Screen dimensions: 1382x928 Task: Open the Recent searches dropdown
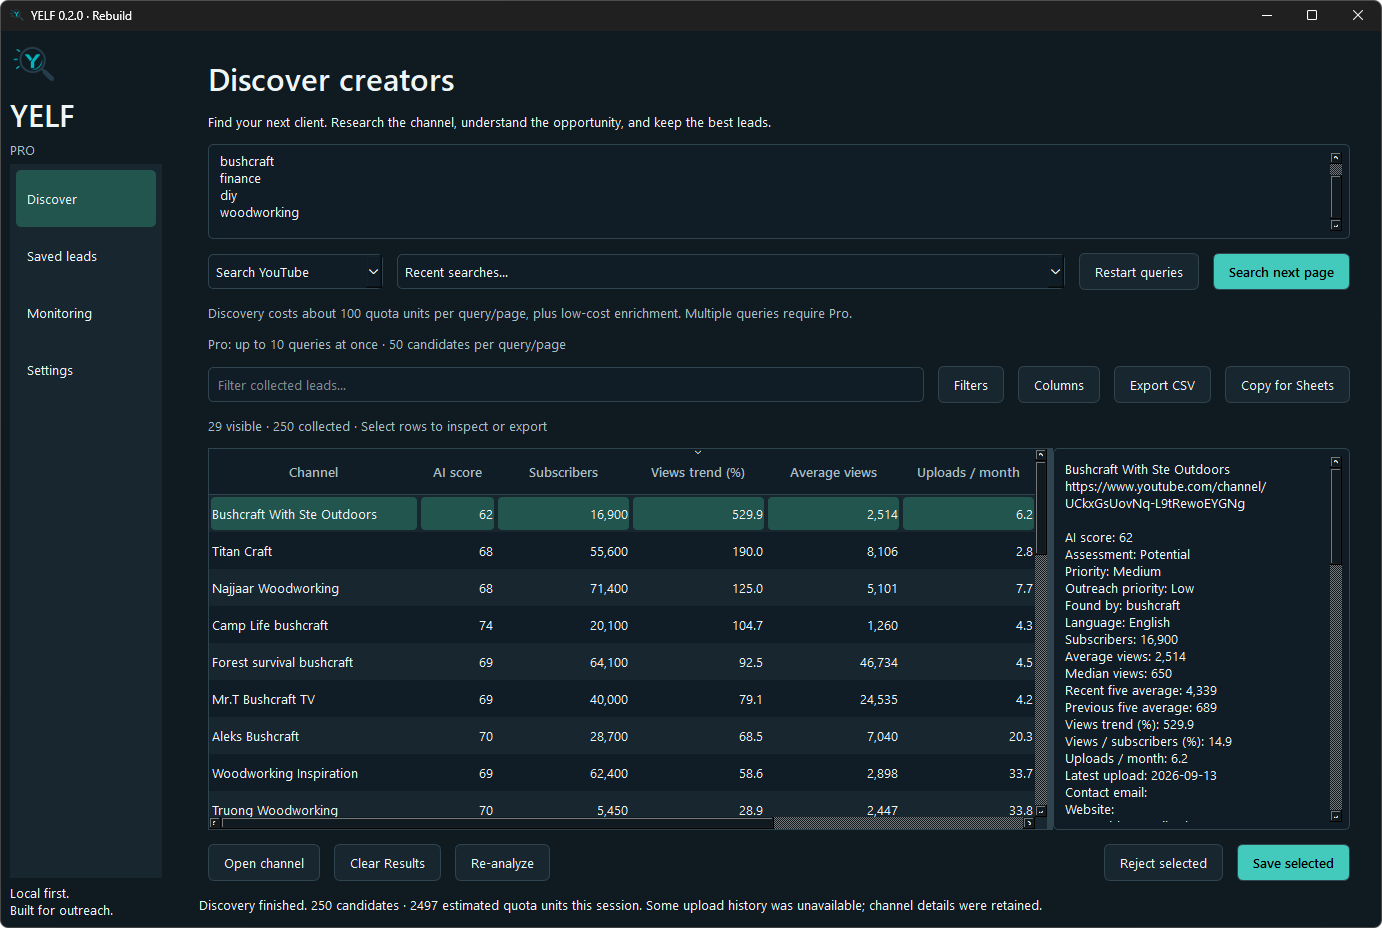(x=730, y=272)
